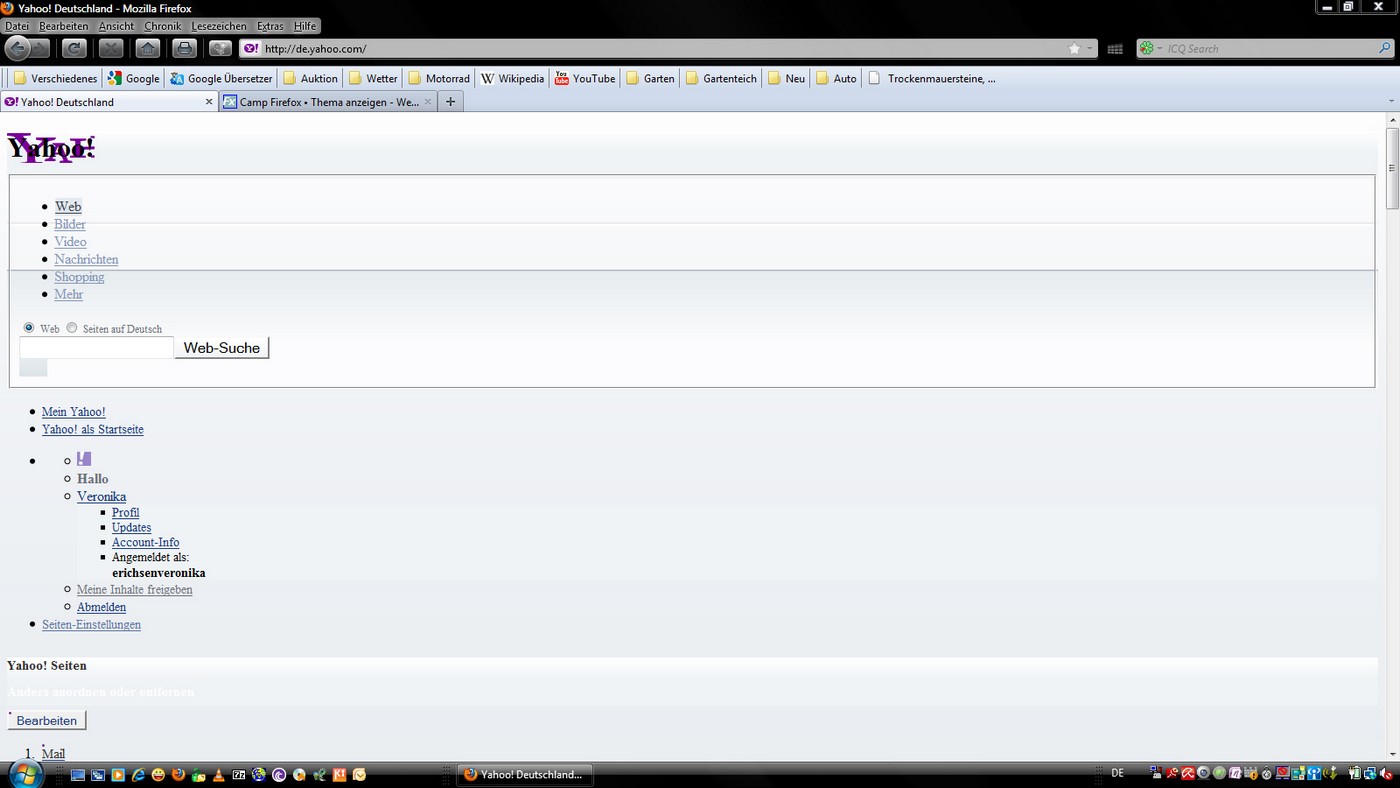Select the Seiten auf Deutsch radio button
Viewport: 1400px width, 788px height.
(x=72, y=327)
